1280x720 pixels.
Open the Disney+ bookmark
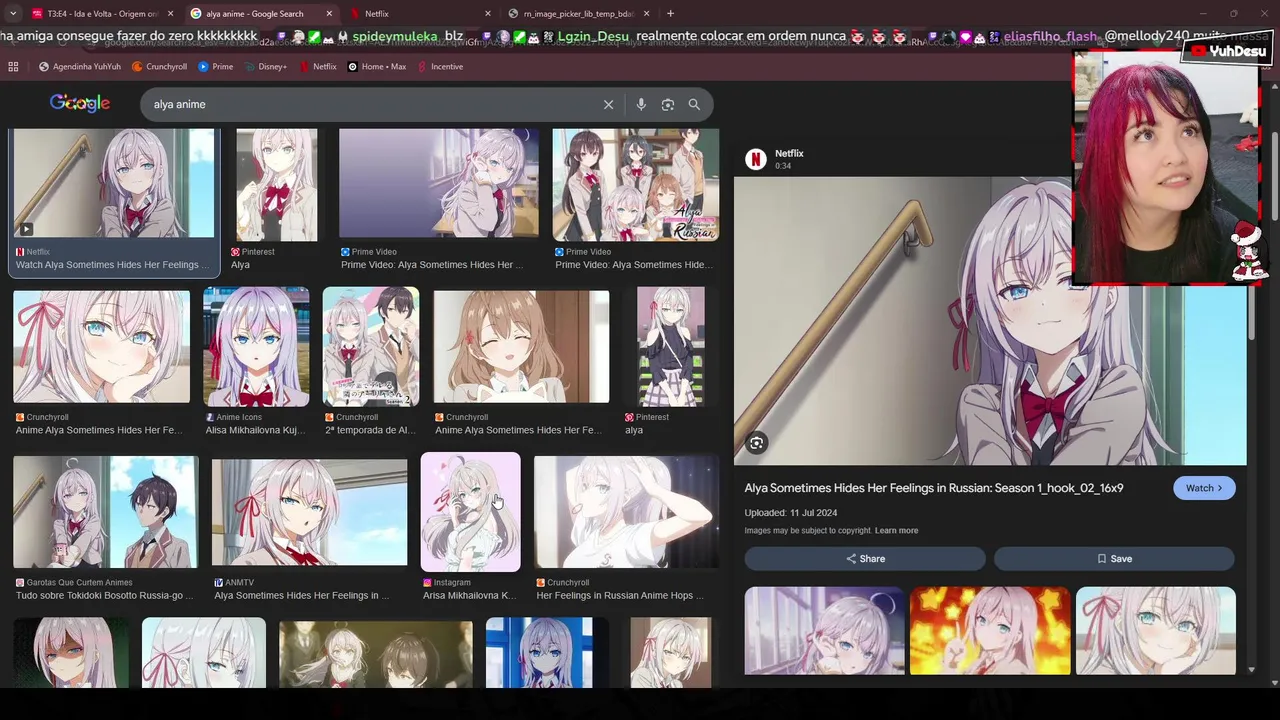coord(265,67)
